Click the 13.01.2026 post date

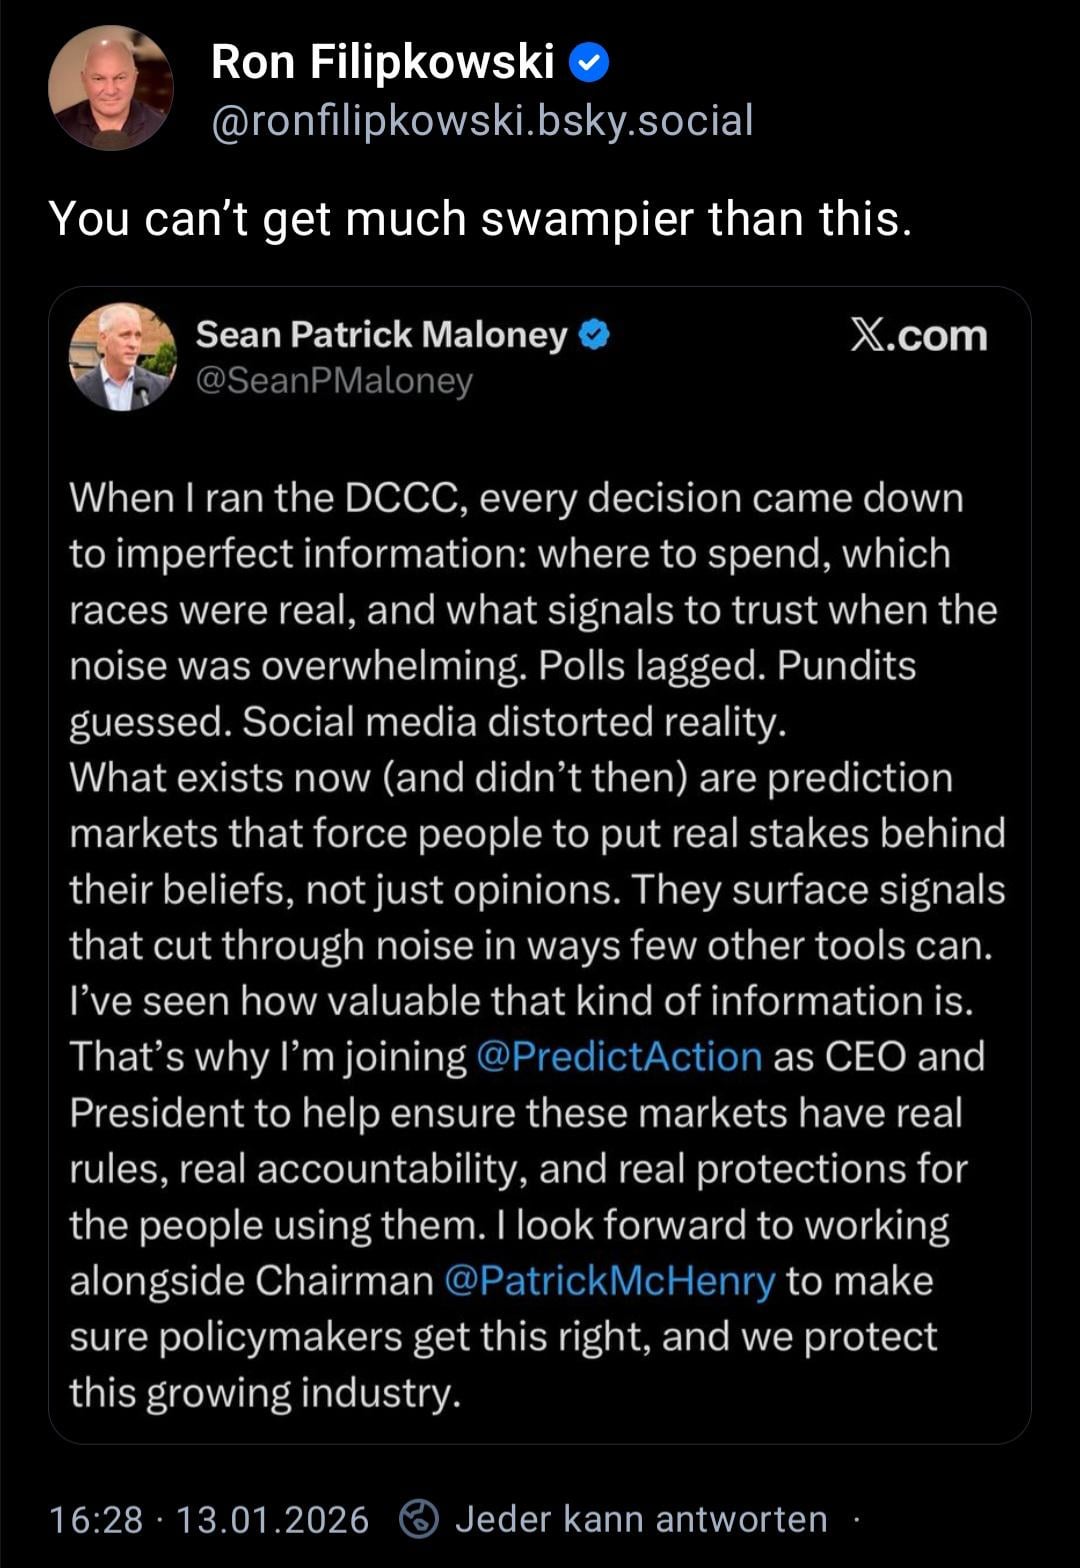(x=272, y=1520)
